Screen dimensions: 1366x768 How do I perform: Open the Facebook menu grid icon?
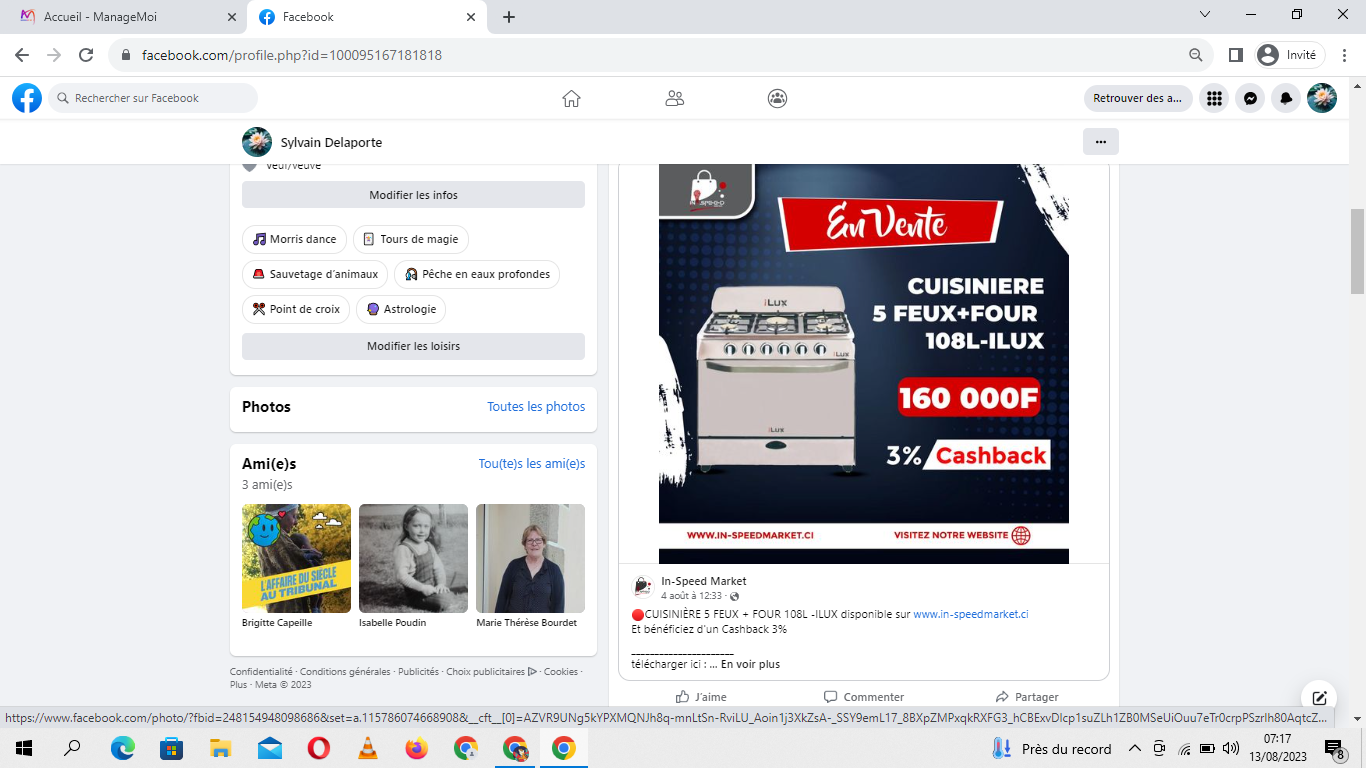tap(1214, 98)
